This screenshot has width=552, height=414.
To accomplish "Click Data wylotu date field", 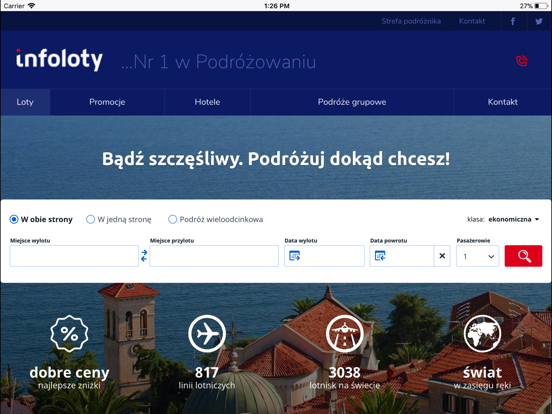I will tap(324, 256).
